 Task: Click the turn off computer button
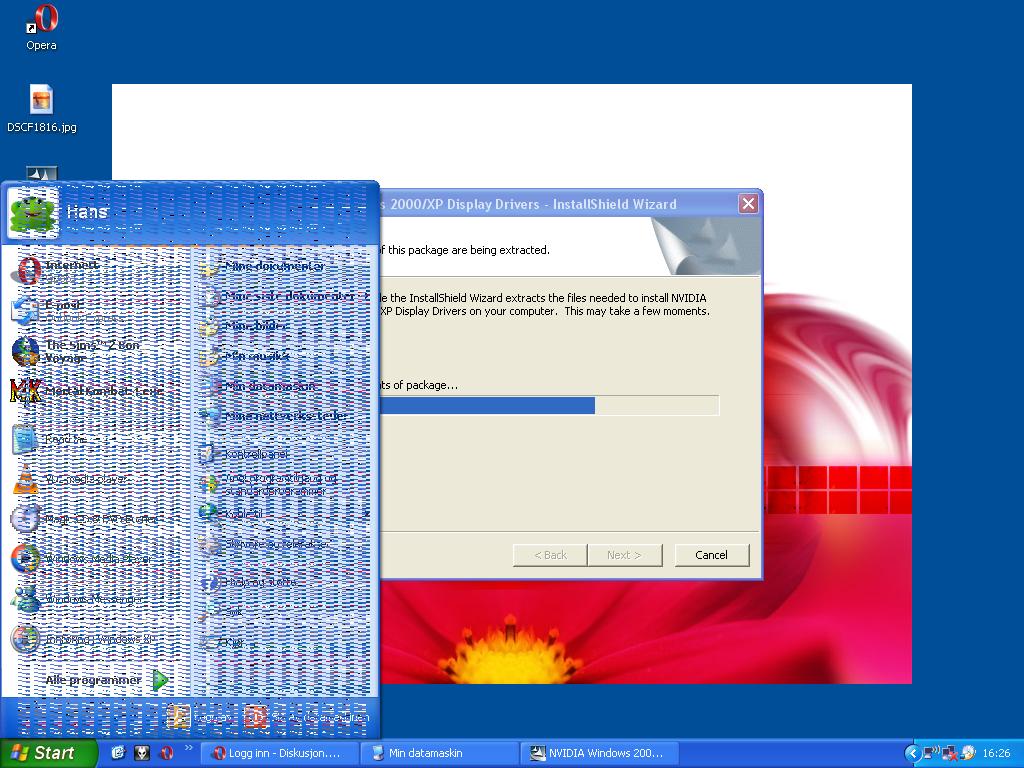[307, 717]
